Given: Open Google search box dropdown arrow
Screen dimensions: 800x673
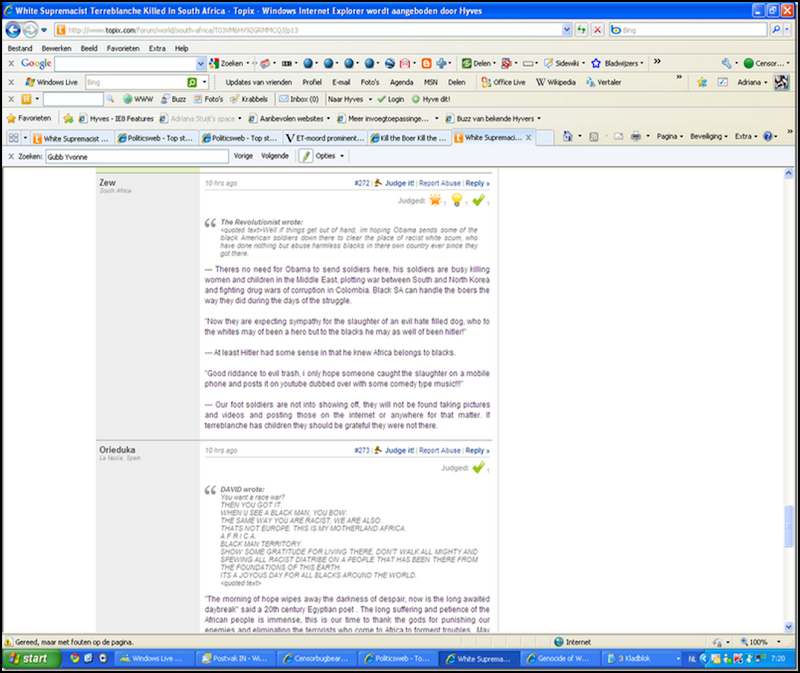Looking at the screenshot, I should pos(201,64).
